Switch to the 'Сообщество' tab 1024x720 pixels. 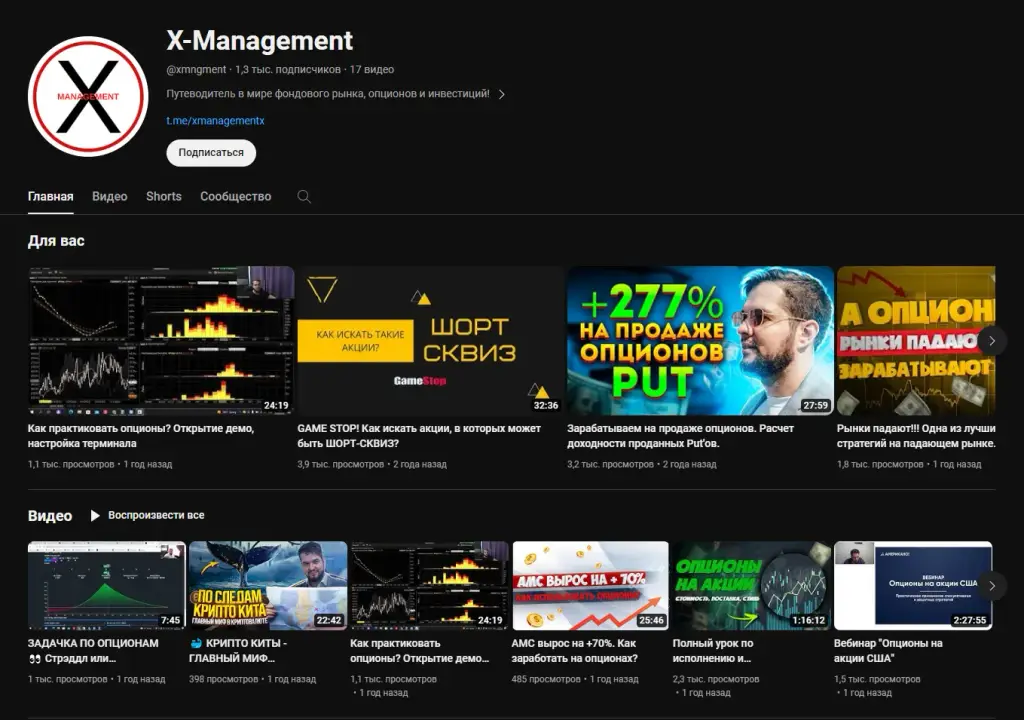(x=236, y=197)
